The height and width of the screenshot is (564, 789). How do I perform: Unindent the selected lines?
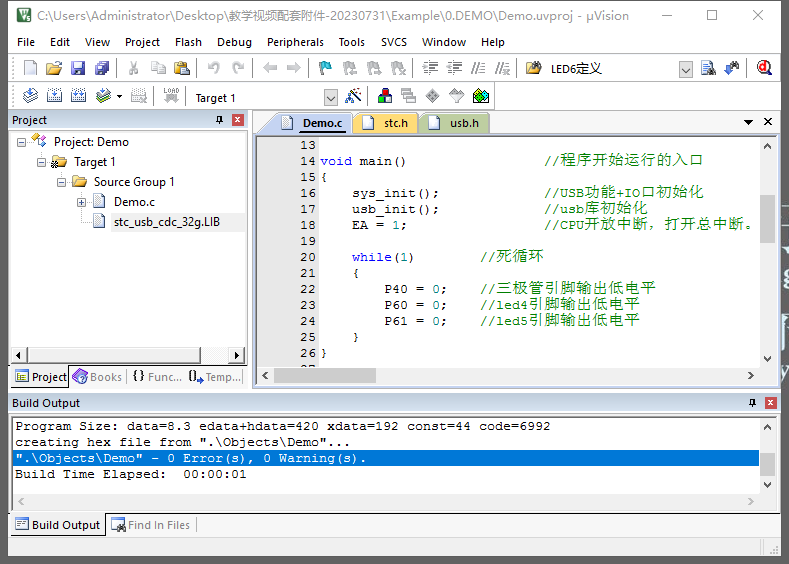pos(454,68)
